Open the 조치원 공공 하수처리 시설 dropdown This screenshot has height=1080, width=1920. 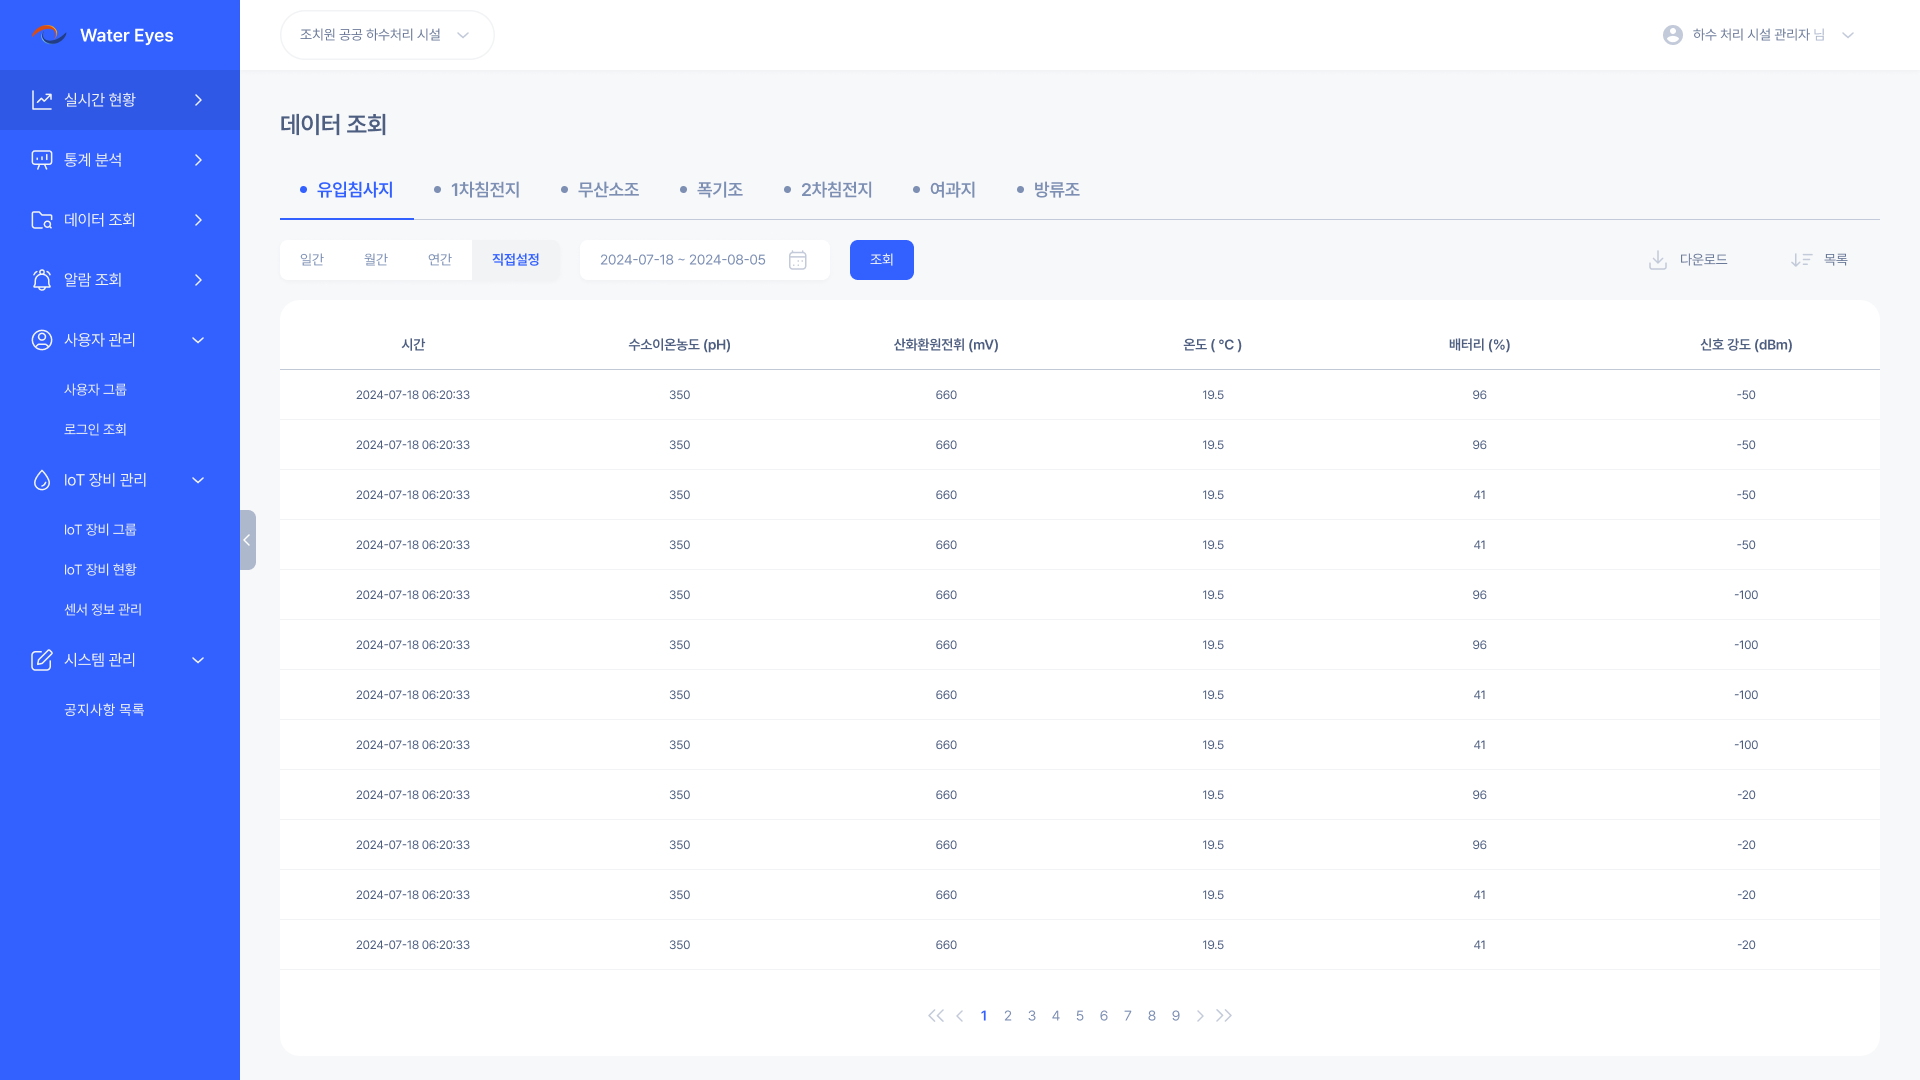(x=386, y=35)
